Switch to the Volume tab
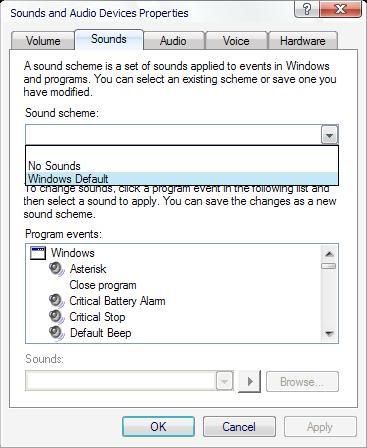Viewport: 367px width, 448px height. [x=43, y=41]
